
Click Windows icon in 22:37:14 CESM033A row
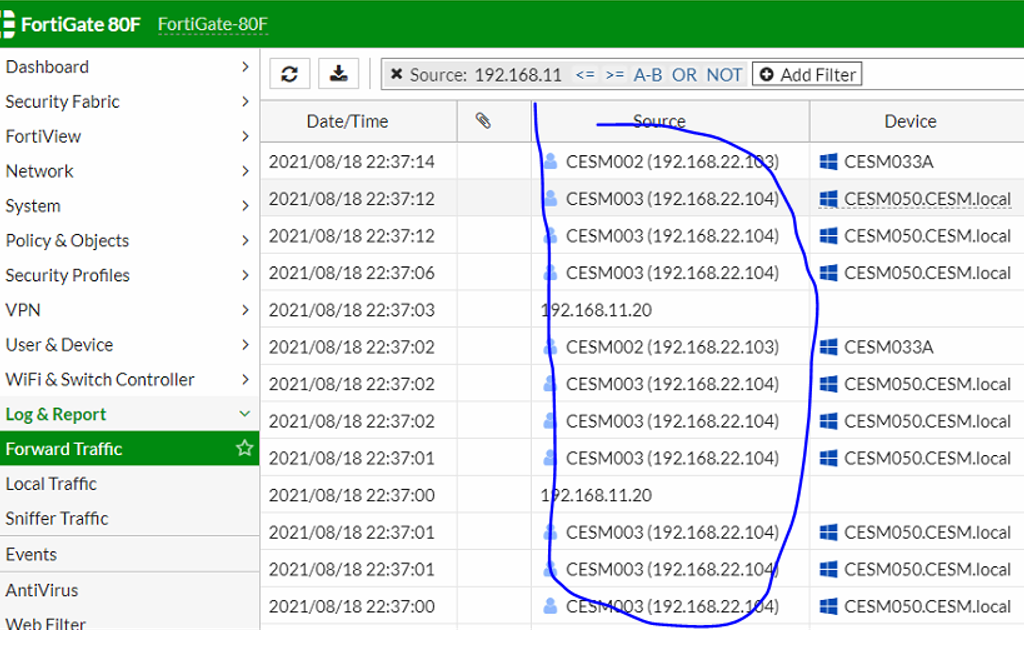click(828, 161)
